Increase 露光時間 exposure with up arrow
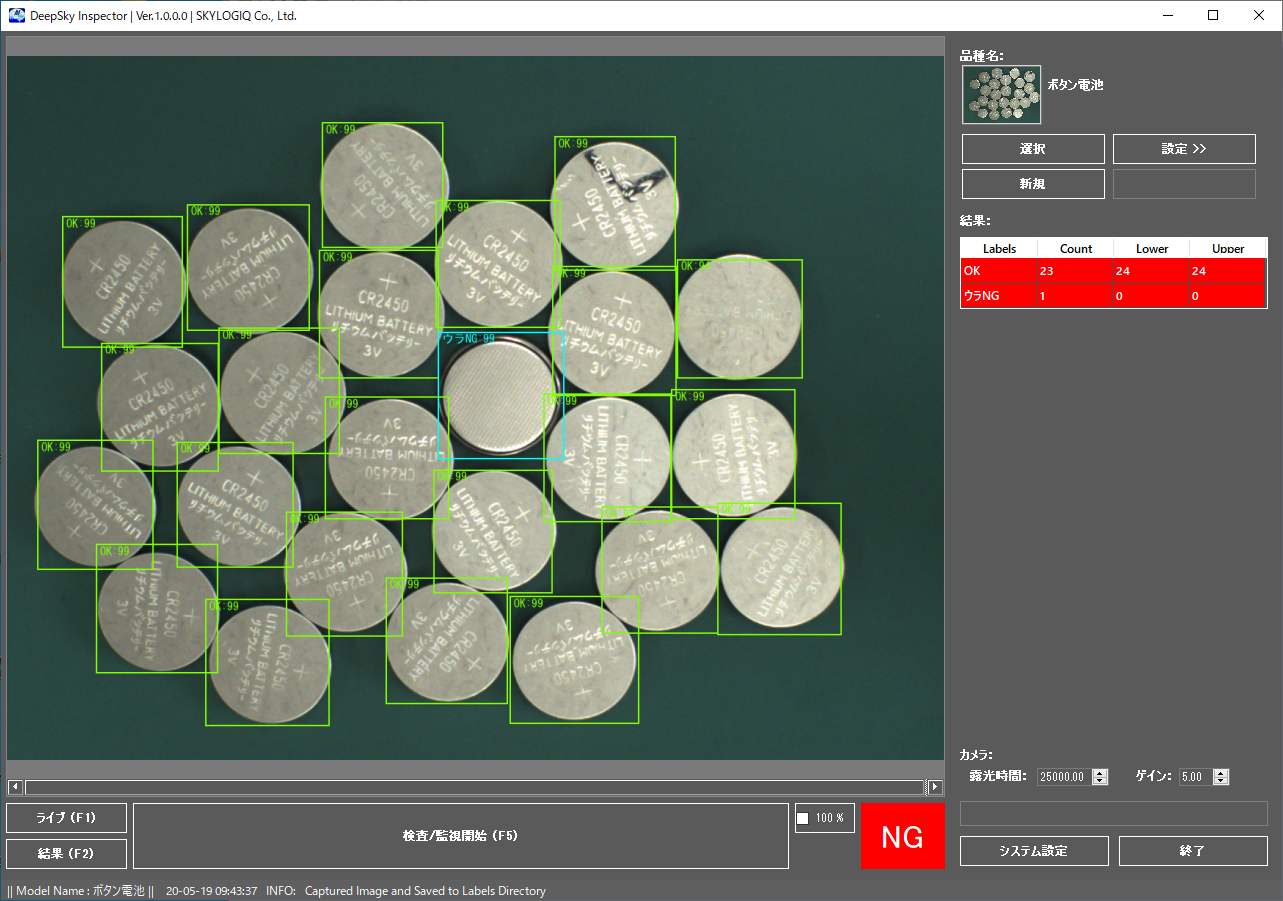Image resolution: width=1283 pixels, height=901 pixels. click(1100, 773)
